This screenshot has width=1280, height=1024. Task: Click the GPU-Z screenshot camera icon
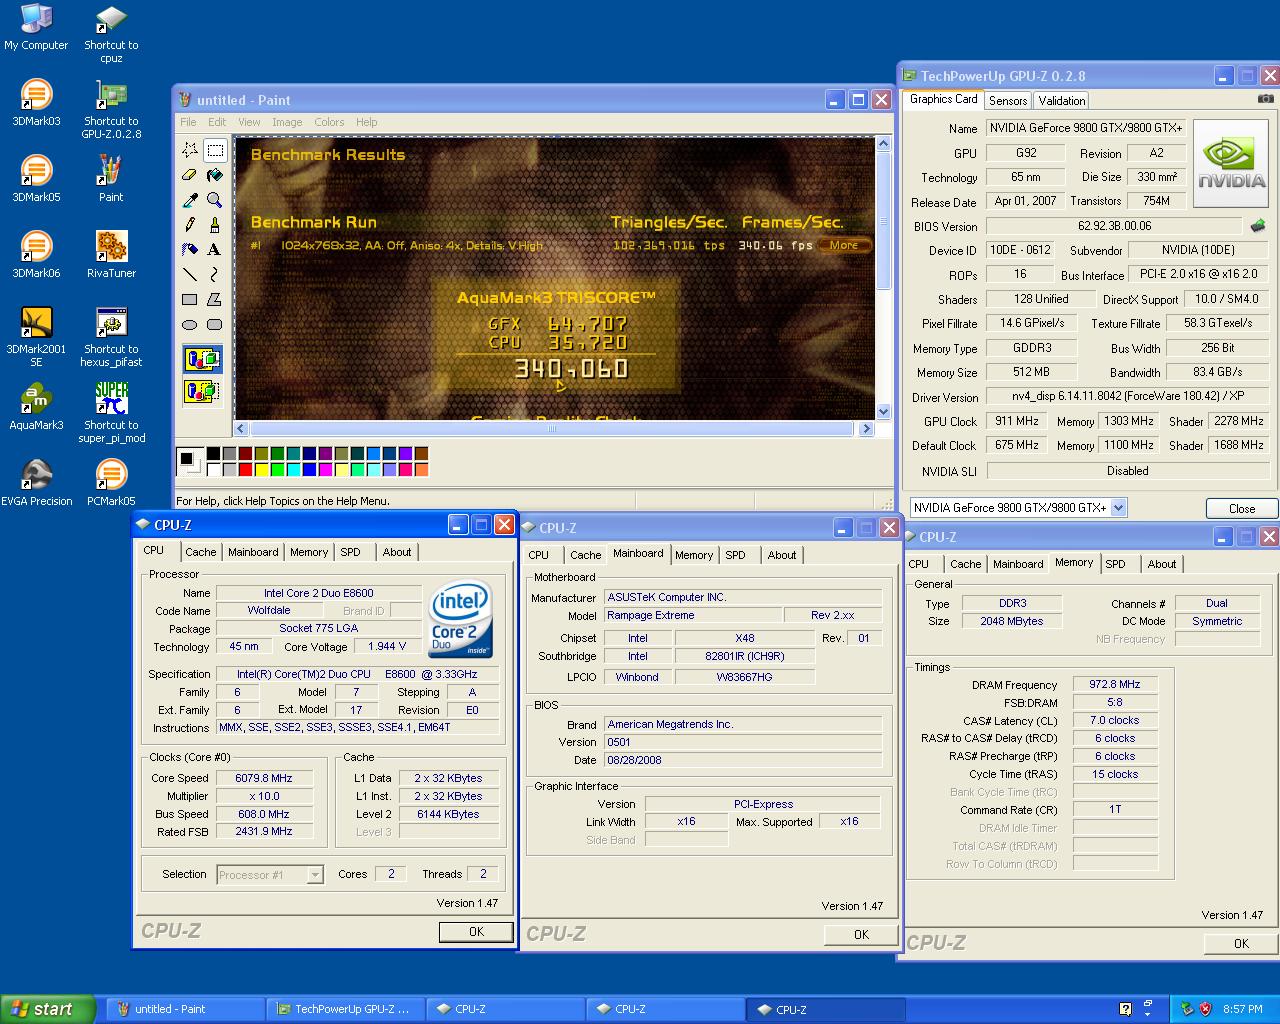(x=1266, y=99)
